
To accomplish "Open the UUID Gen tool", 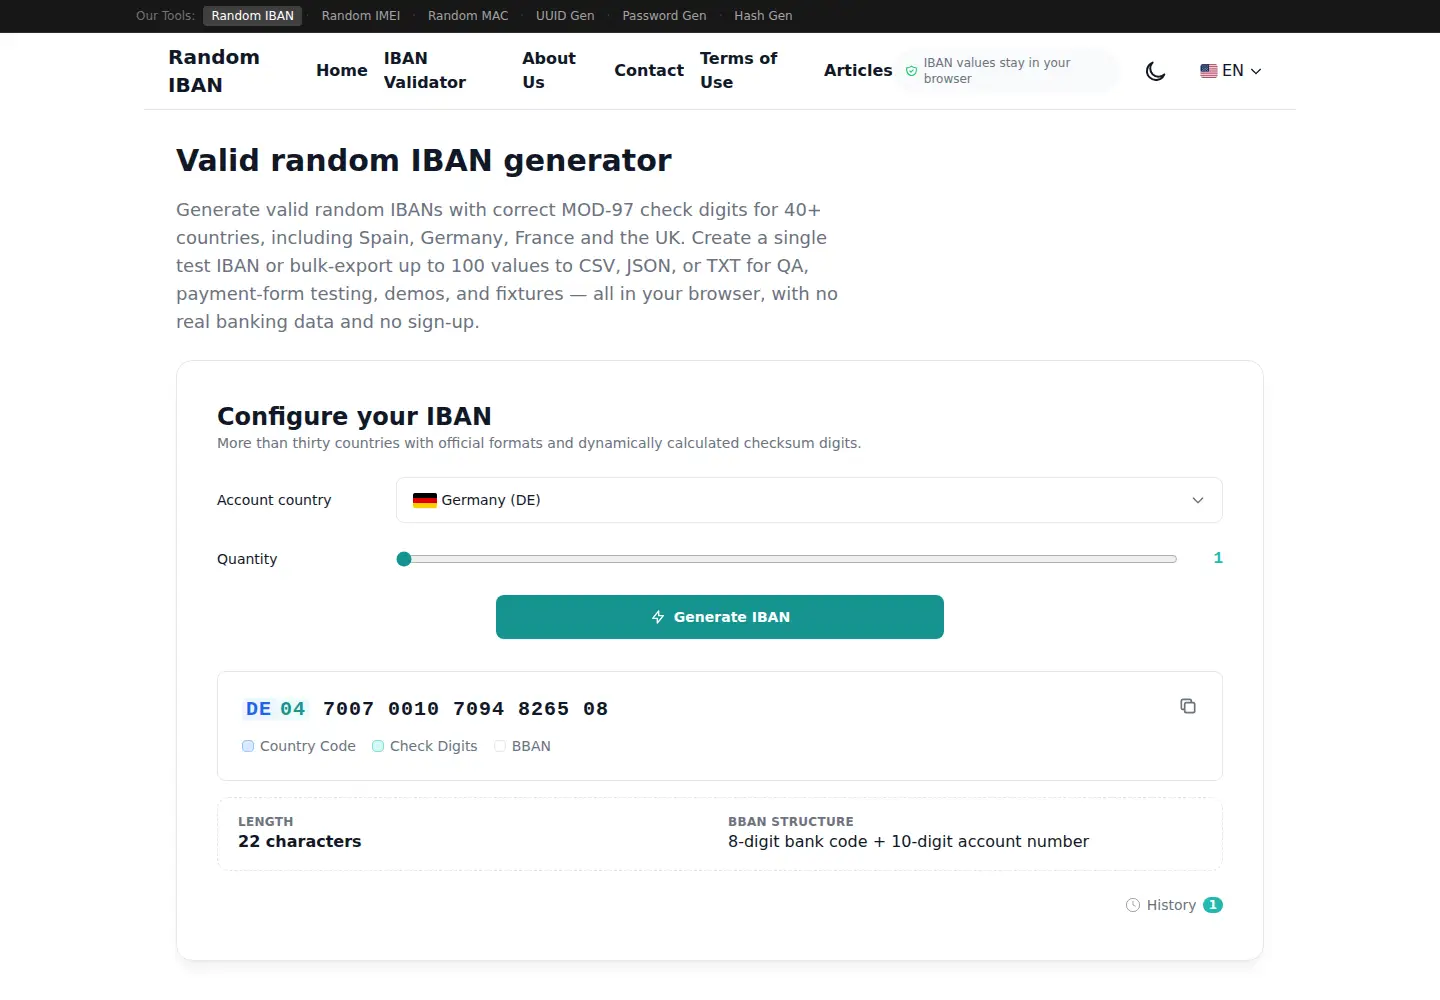I will pyautogui.click(x=565, y=16).
